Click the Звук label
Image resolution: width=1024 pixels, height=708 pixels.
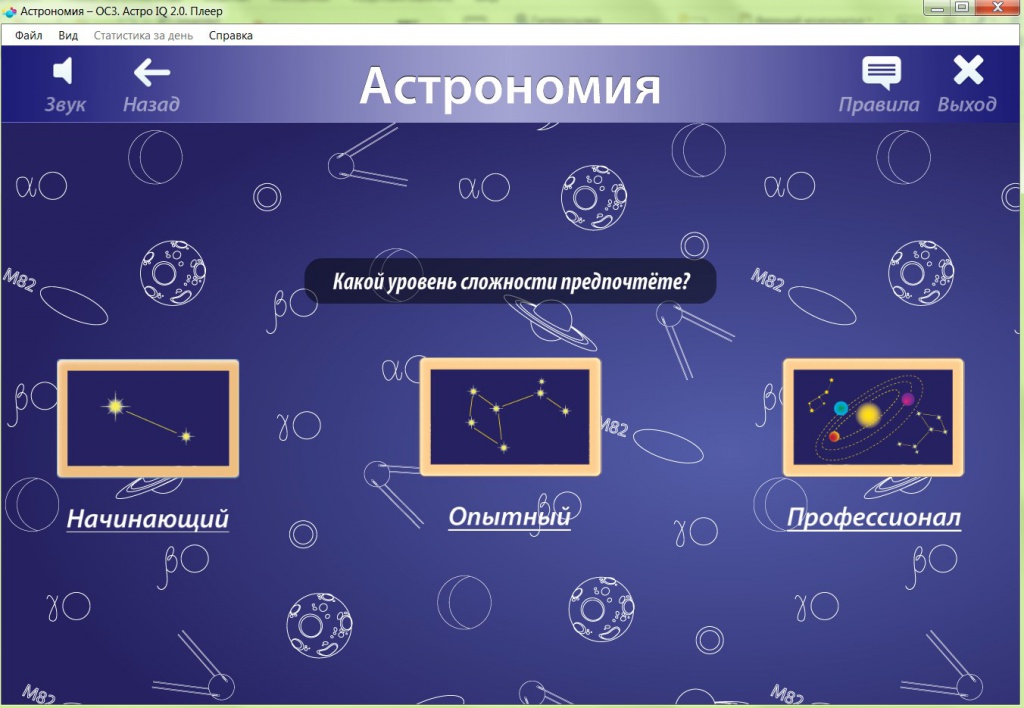[x=65, y=105]
